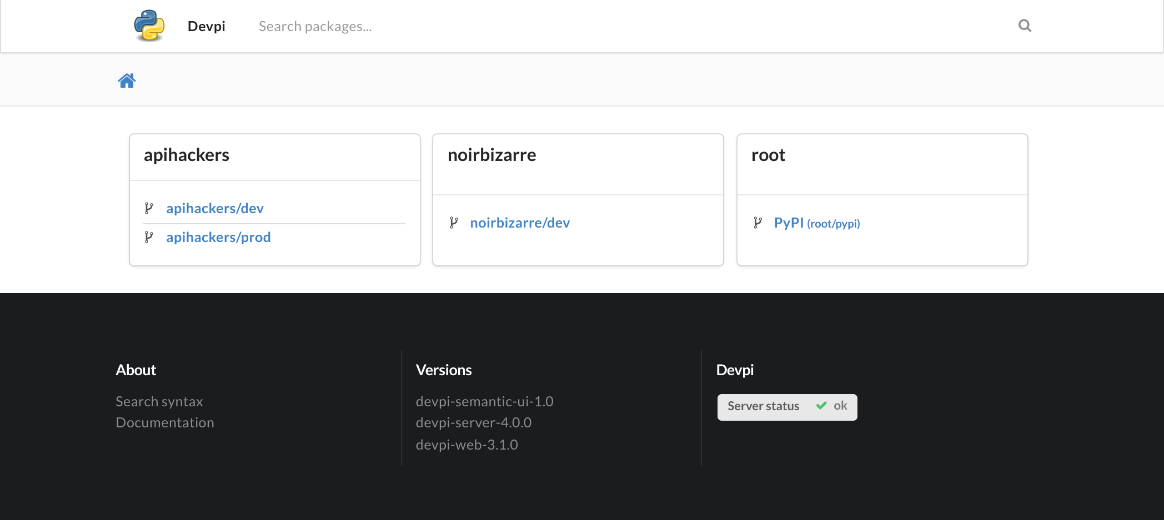
Task: Click devpi-server-4.0.0 version text
Action: pos(474,422)
